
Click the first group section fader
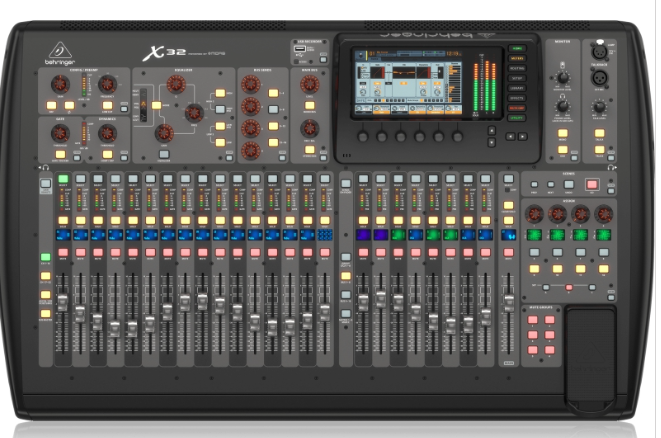click(x=363, y=303)
